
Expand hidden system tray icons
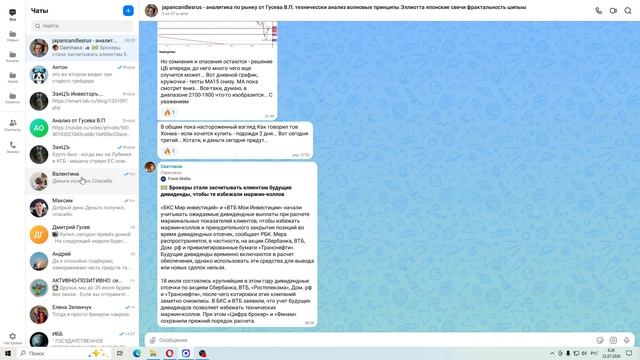coord(552,353)
